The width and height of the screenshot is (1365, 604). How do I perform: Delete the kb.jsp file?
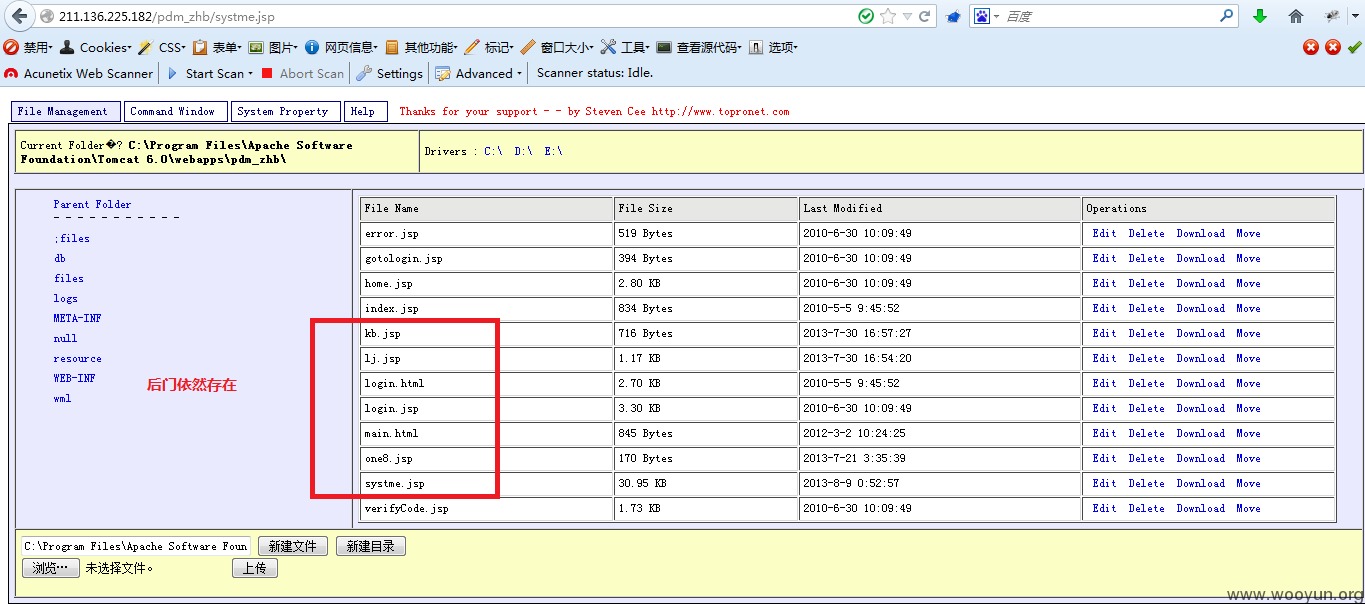click(1146, 333)
